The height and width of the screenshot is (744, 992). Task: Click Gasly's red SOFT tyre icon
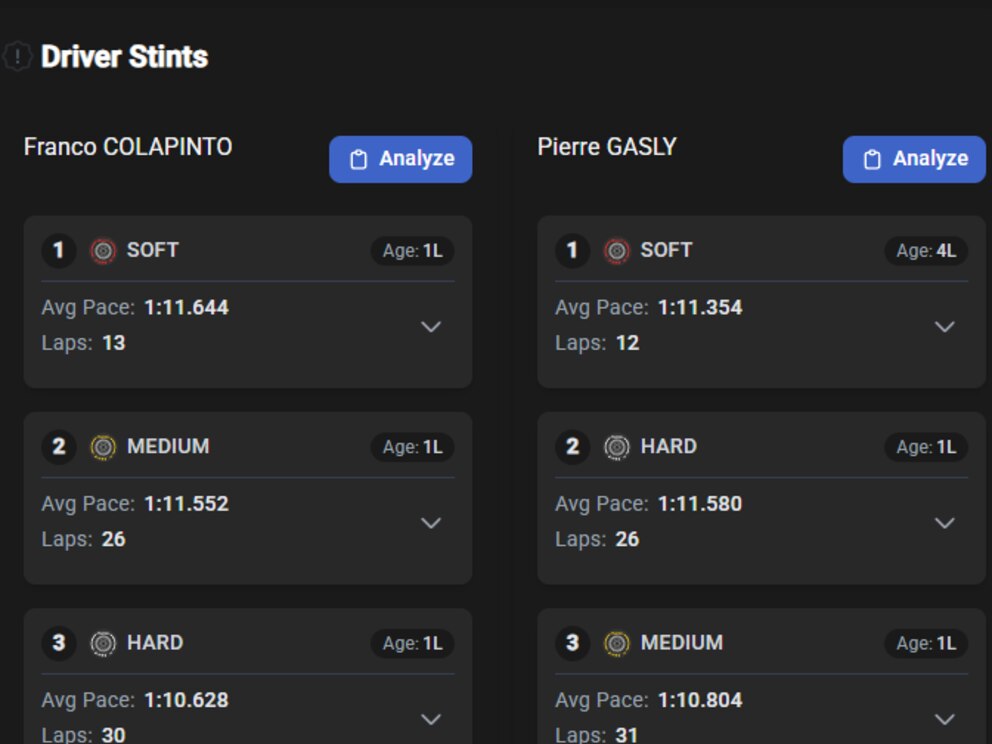(x=617, y=251)
